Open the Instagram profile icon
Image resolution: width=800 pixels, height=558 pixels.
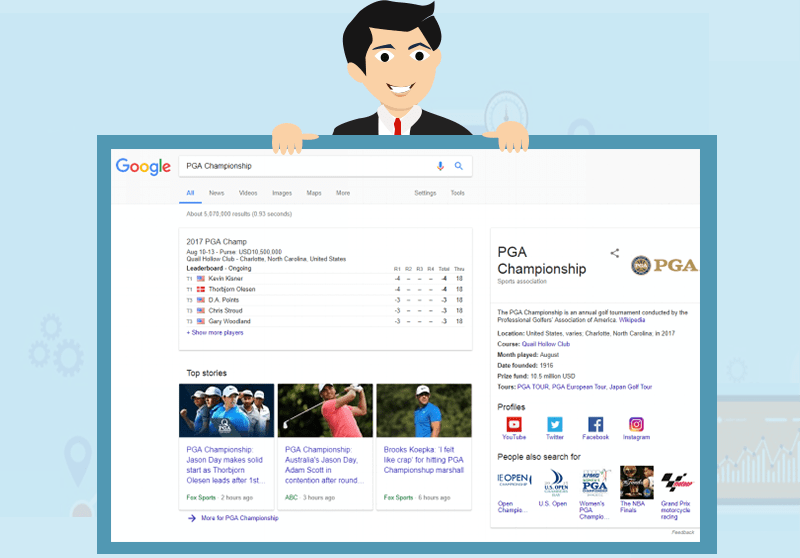[636, 424]
